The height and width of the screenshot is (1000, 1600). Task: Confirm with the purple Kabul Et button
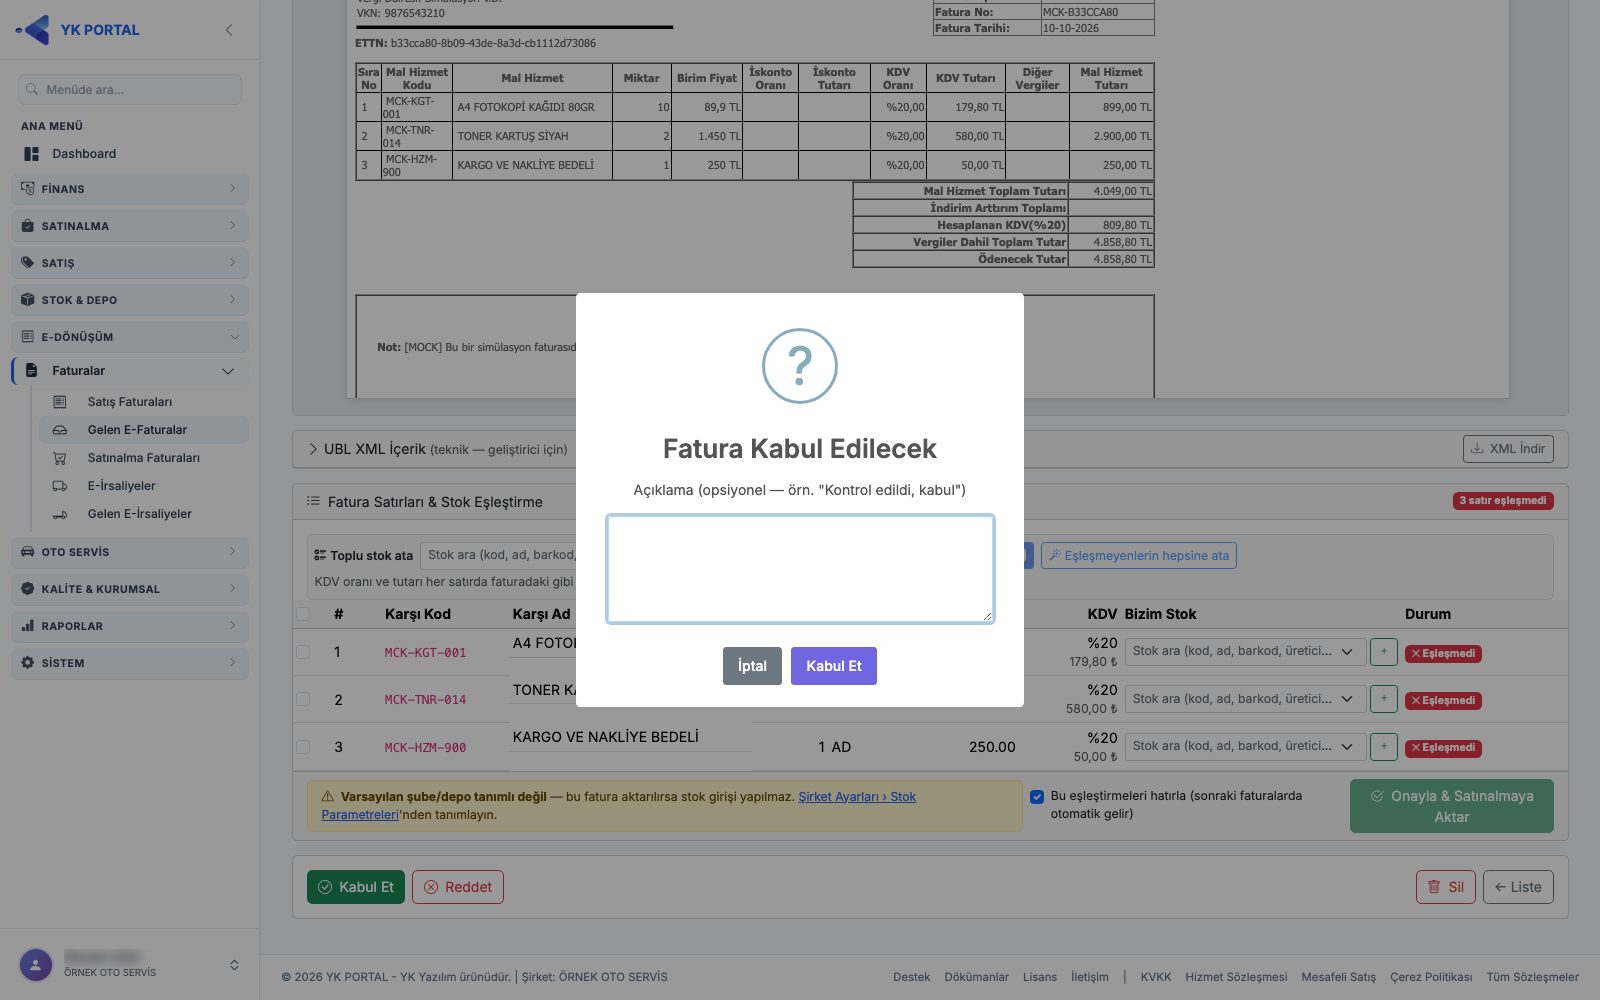[834, 666]
